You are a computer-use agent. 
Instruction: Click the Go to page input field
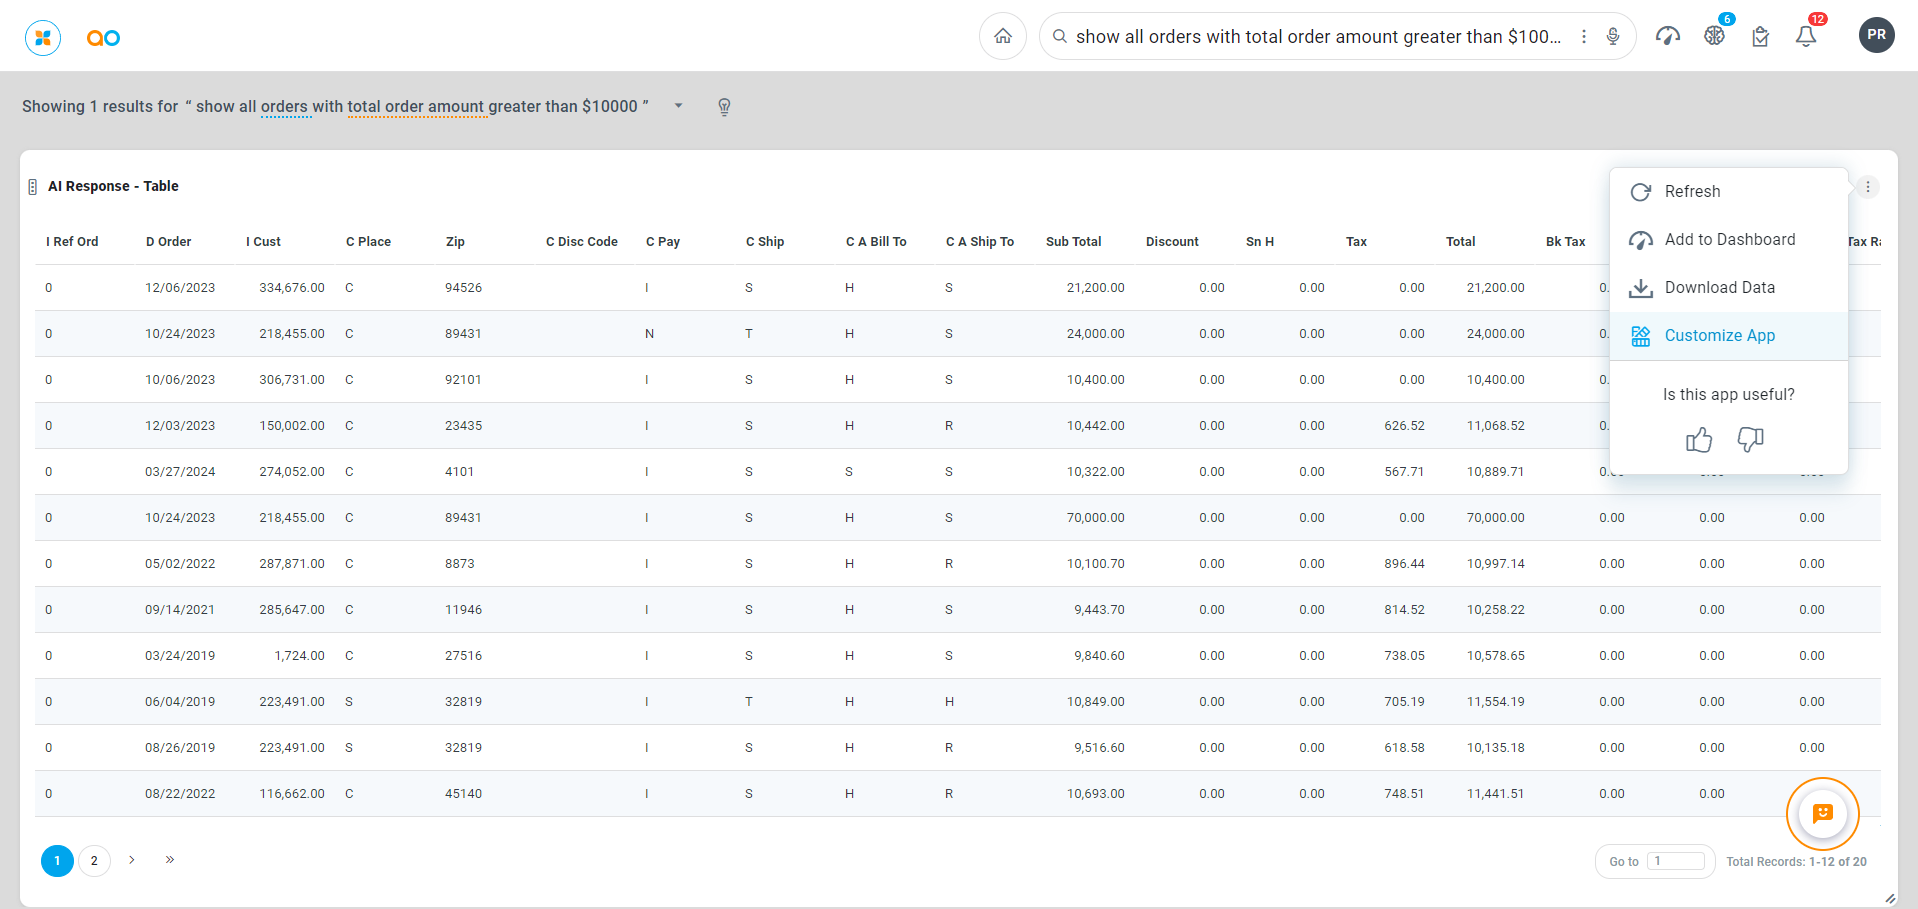(1676, 861)
